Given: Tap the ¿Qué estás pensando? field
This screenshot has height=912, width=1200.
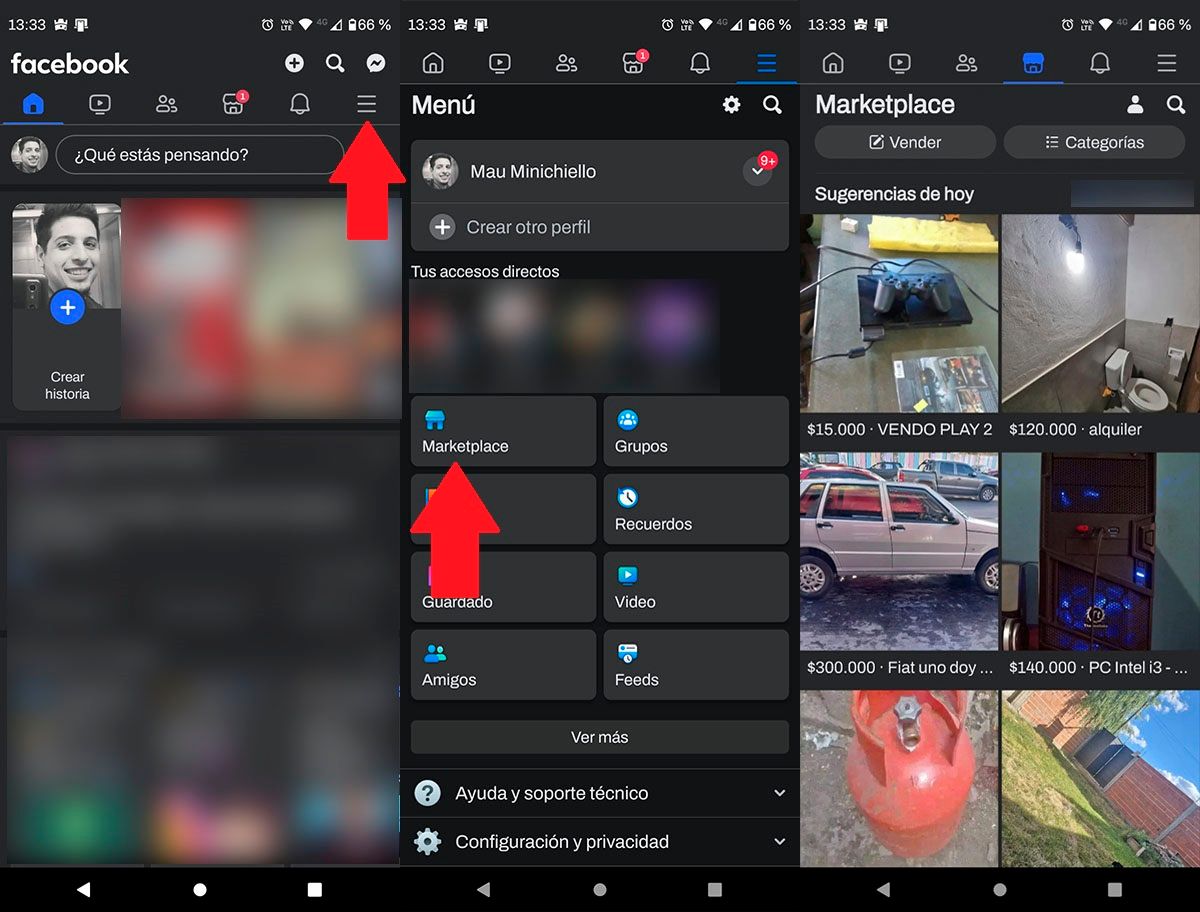Looking at the screenshot, I should (x=200, y=155).
